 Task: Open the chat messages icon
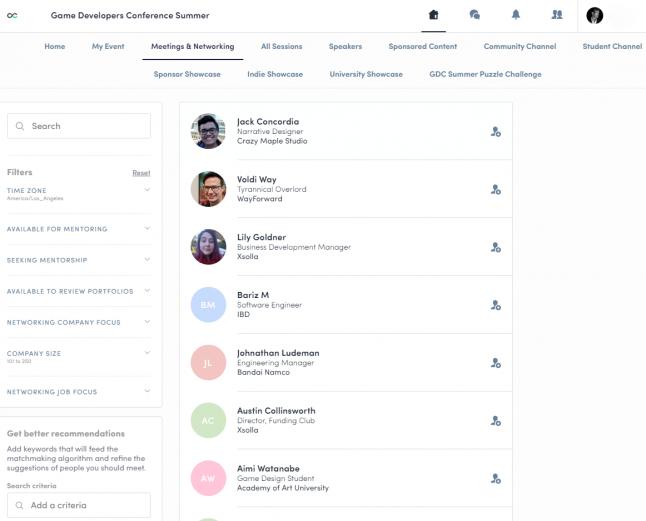point(475,15)
